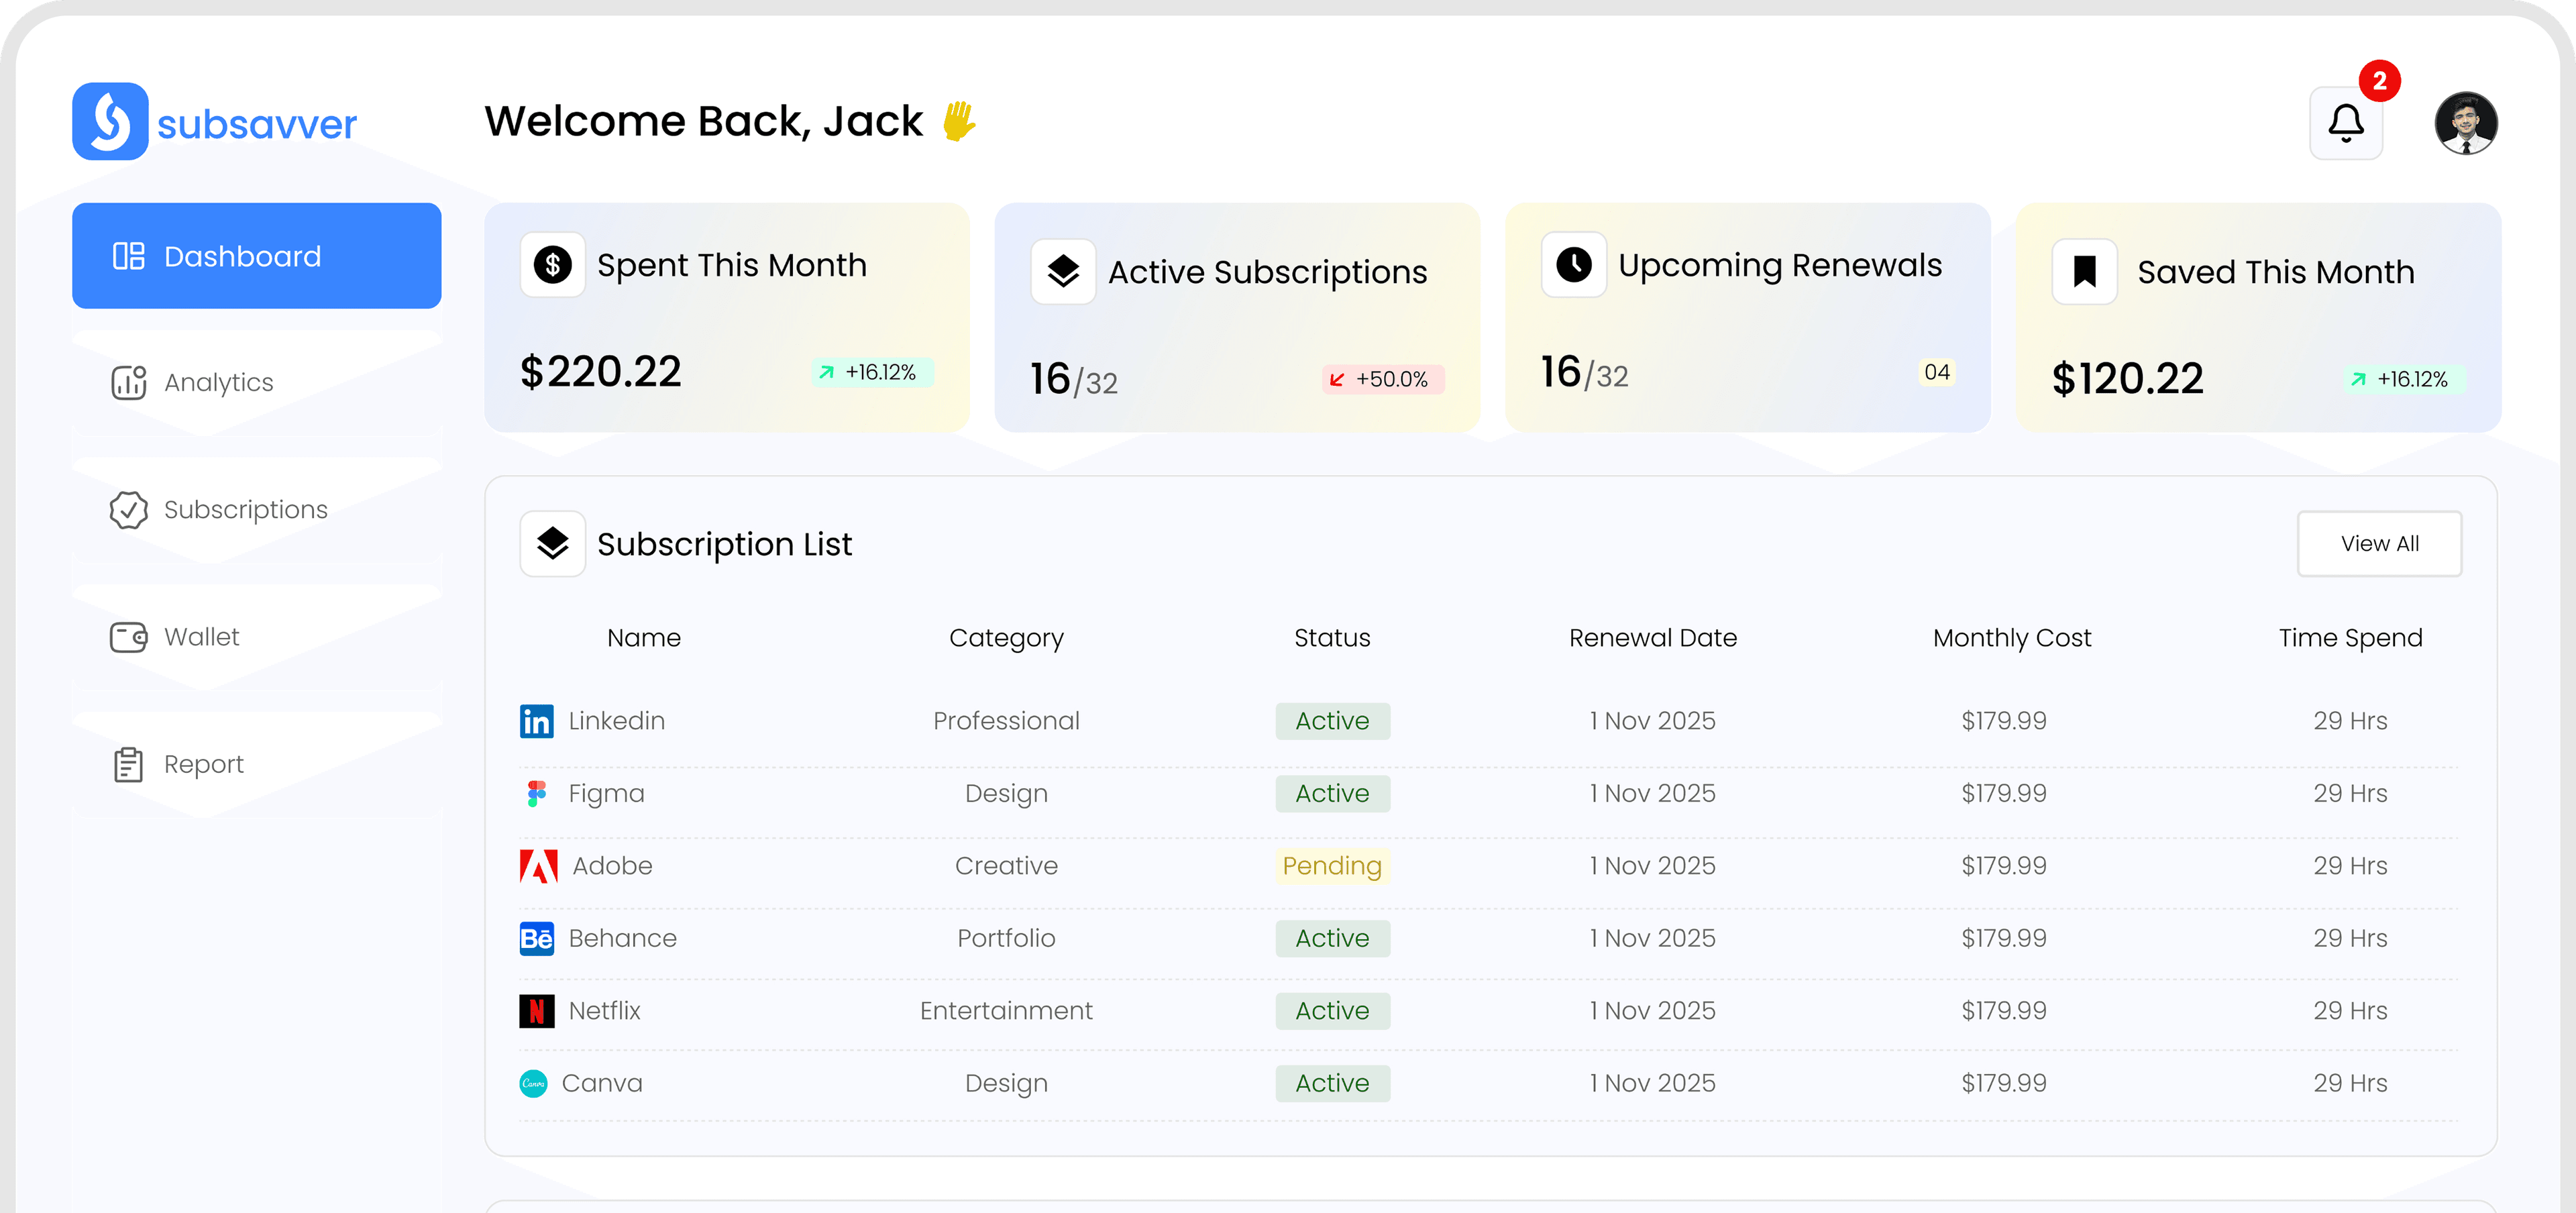Click the subsavver logo icon

click(110, 121)
